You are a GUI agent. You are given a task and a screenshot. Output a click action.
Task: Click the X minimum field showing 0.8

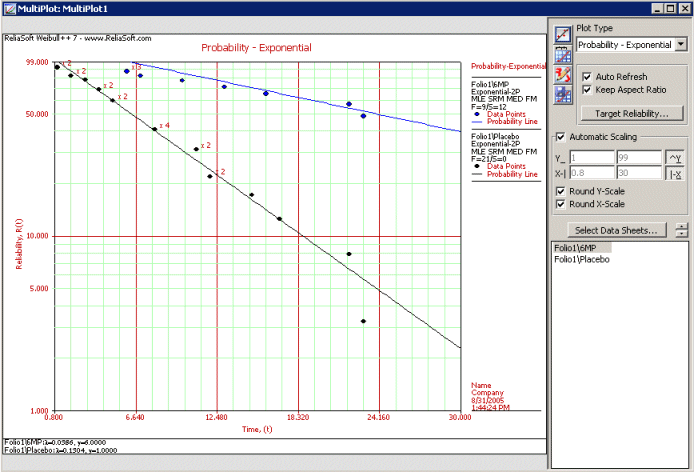[592, 173]
